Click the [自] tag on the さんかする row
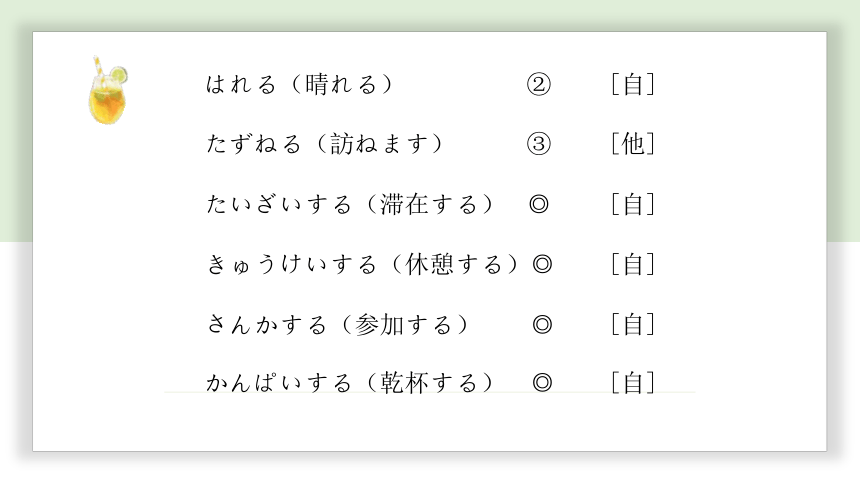 pyautogui.click(x=633, y=324)
